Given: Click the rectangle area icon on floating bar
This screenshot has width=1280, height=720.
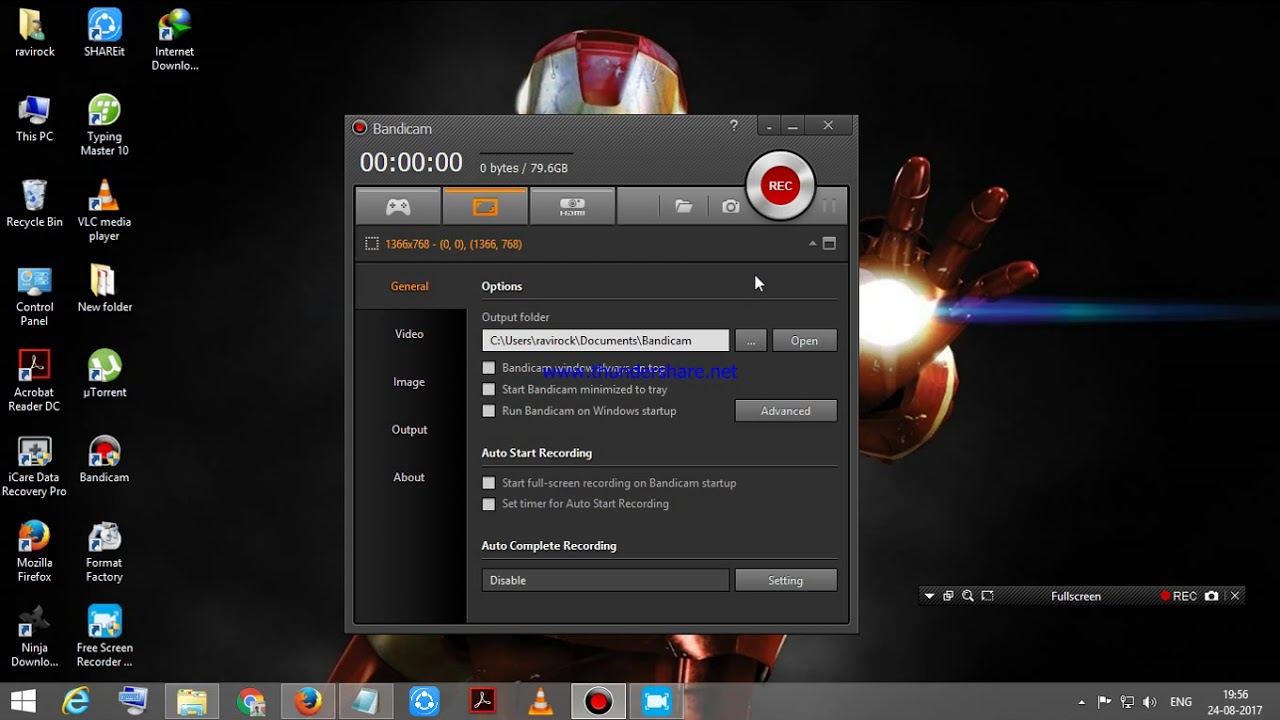Looking at the screenshot, I should tap(987, 596).
